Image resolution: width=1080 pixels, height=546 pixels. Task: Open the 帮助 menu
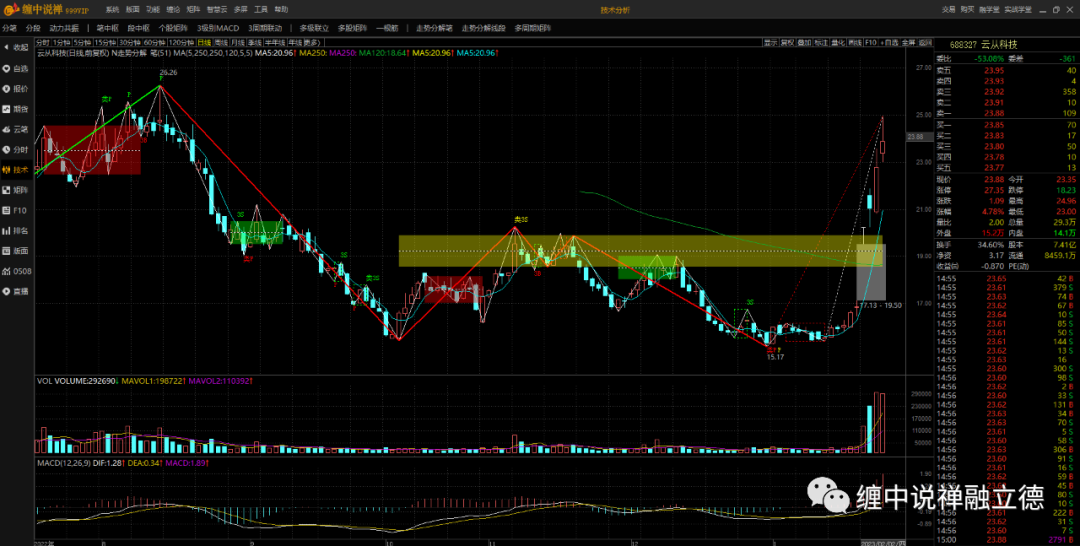click(281, 10)
